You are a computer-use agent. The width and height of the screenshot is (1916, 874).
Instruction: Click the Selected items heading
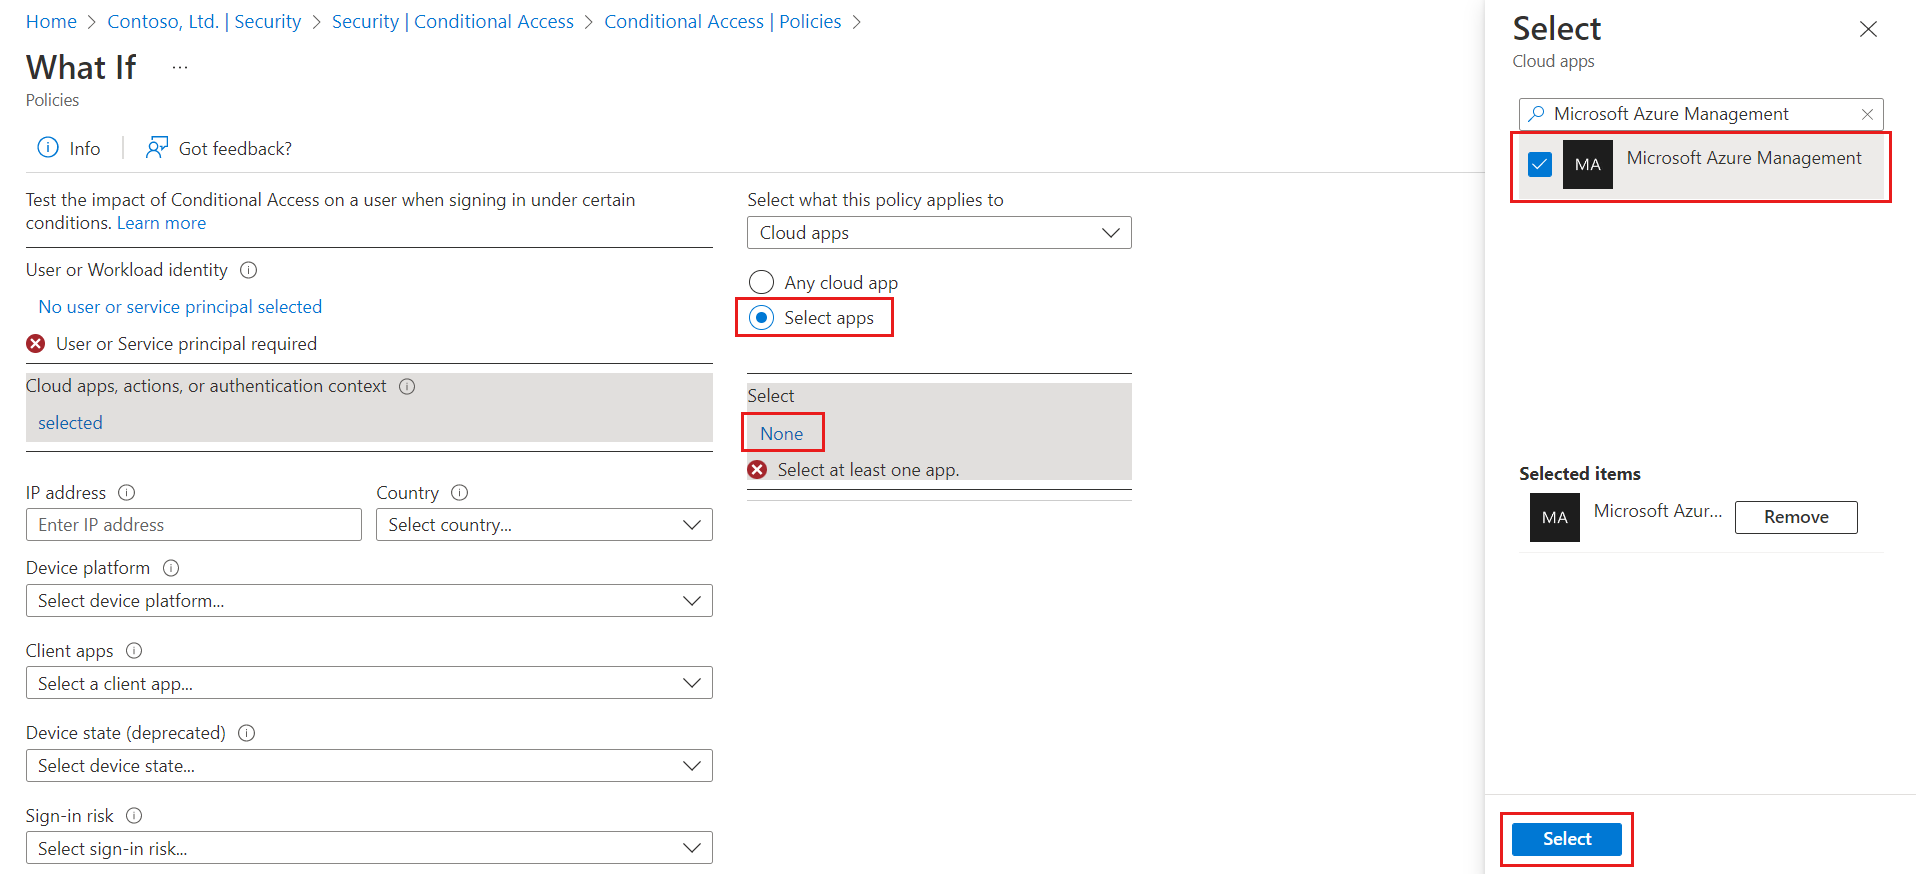pyautogui.click(x=1580, y=474)
